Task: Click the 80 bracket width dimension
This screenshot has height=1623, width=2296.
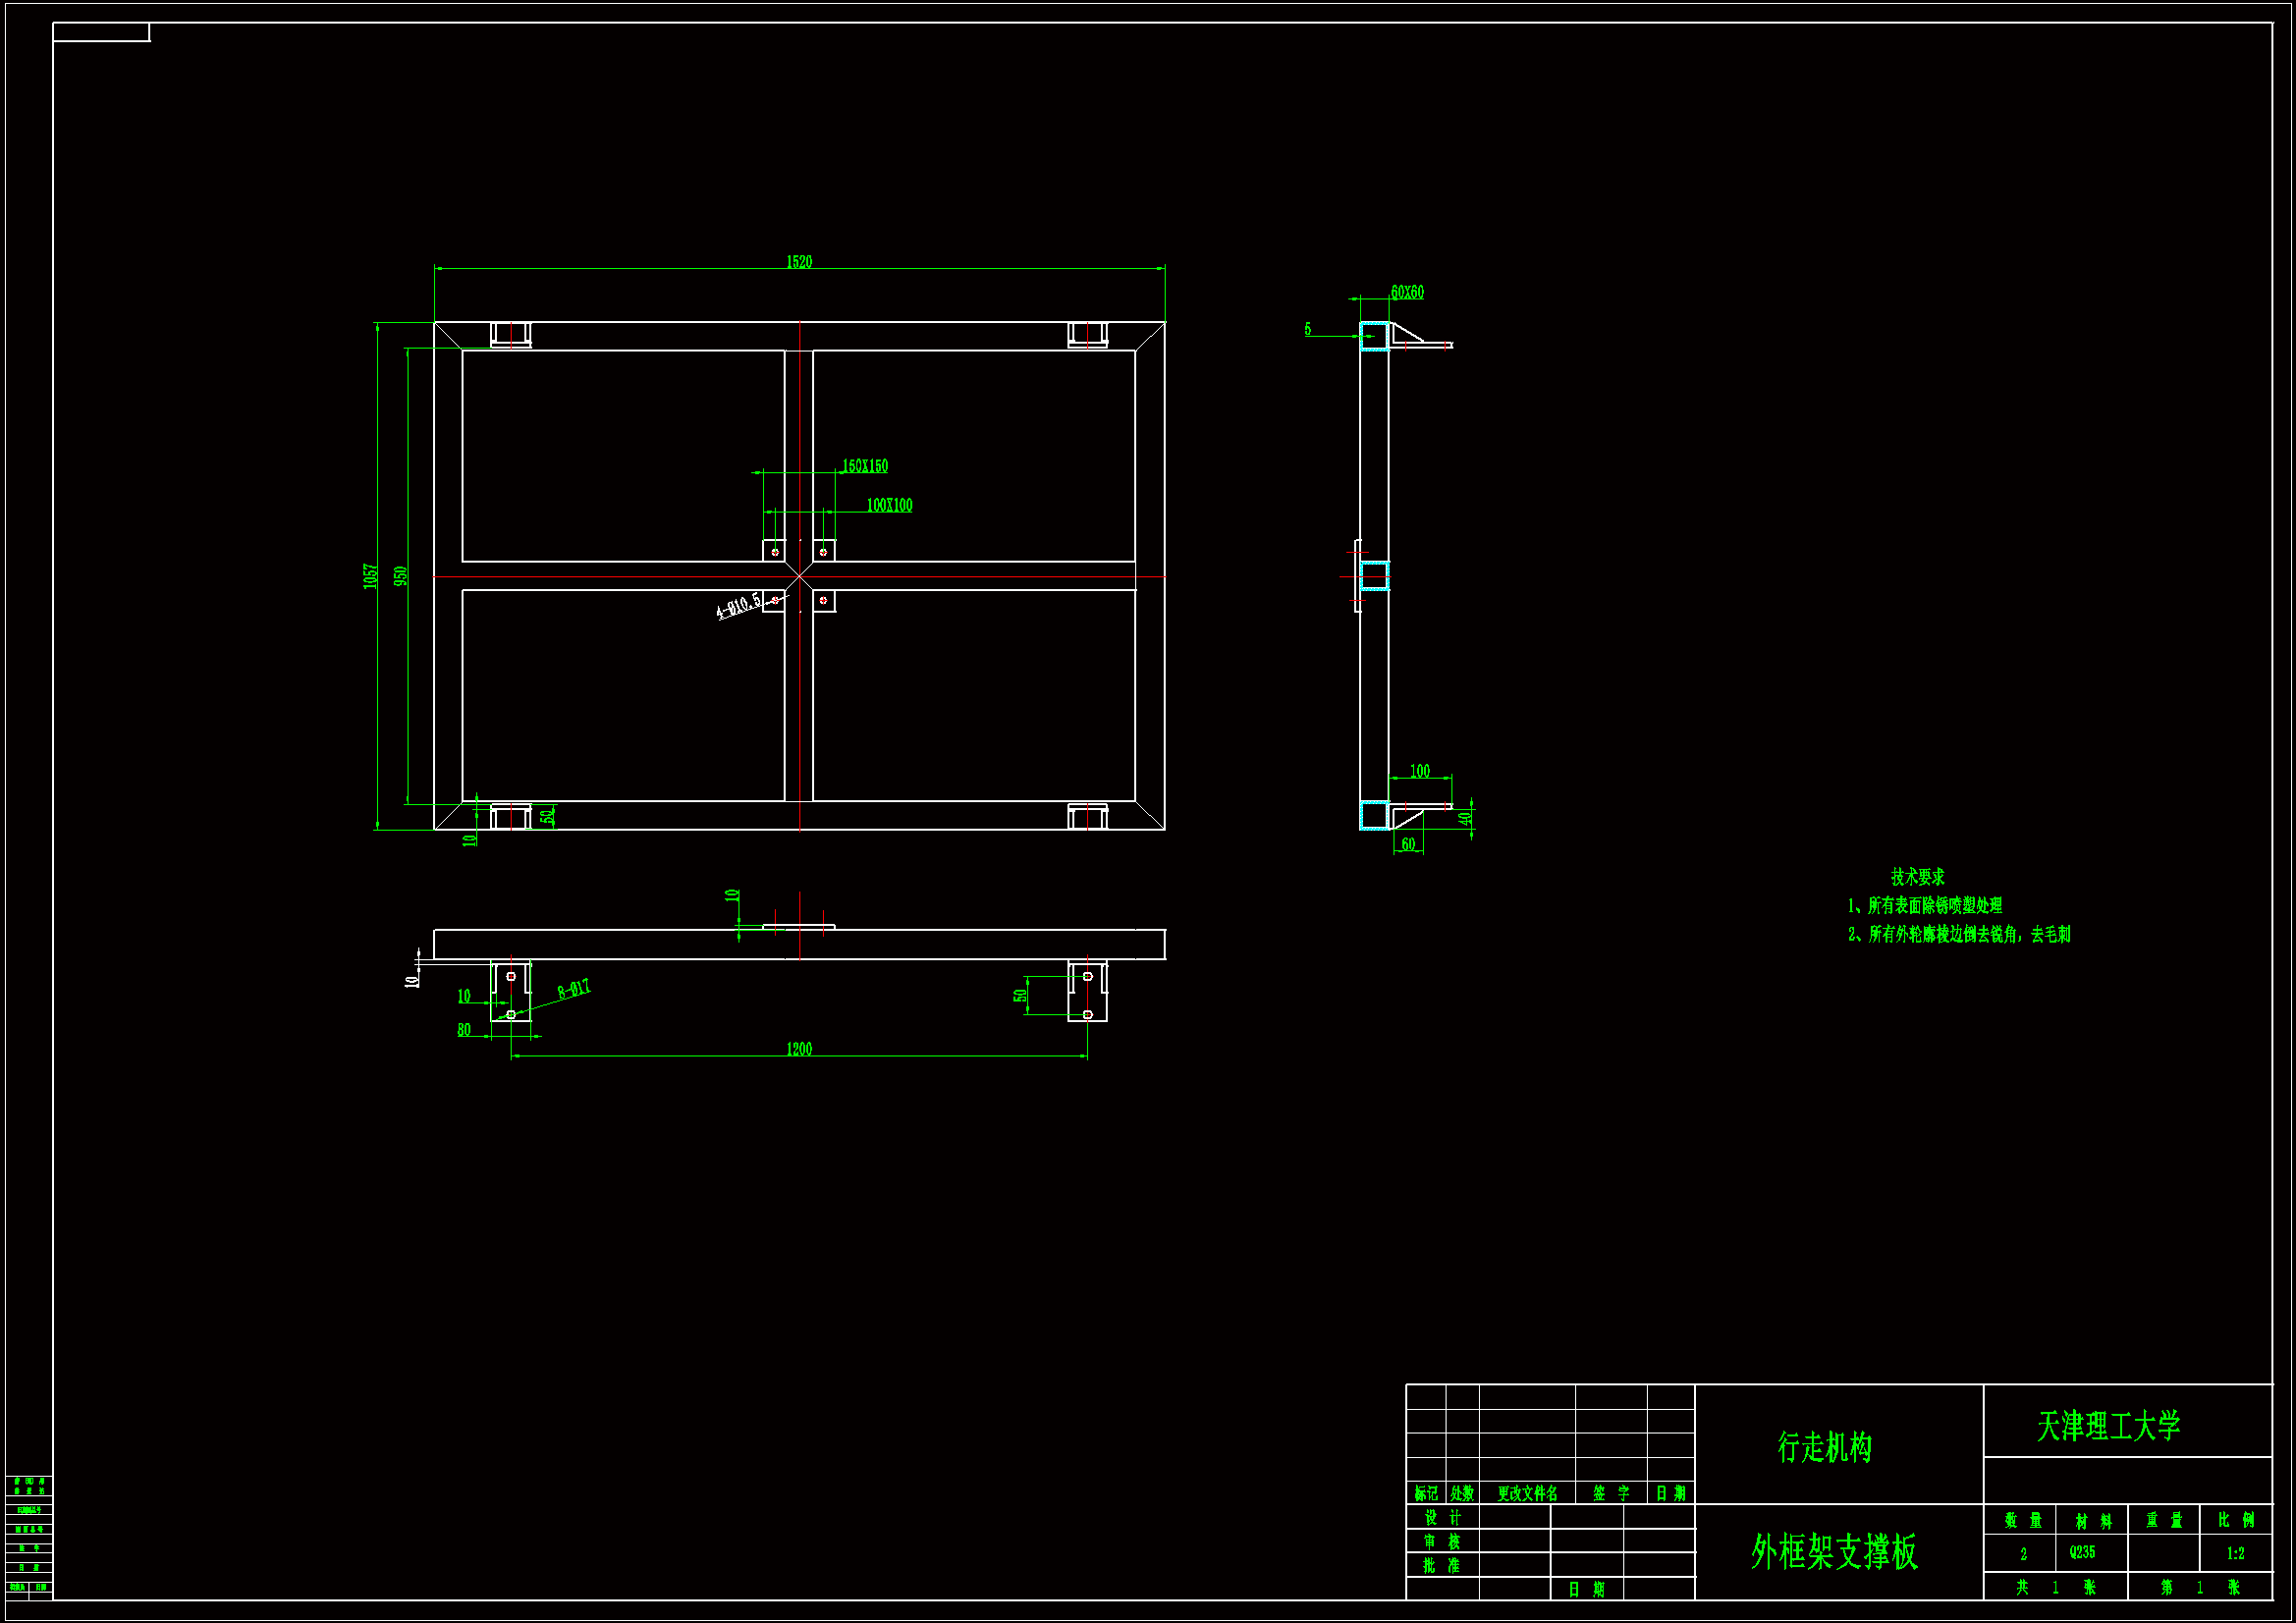Action: point(464,1030)
